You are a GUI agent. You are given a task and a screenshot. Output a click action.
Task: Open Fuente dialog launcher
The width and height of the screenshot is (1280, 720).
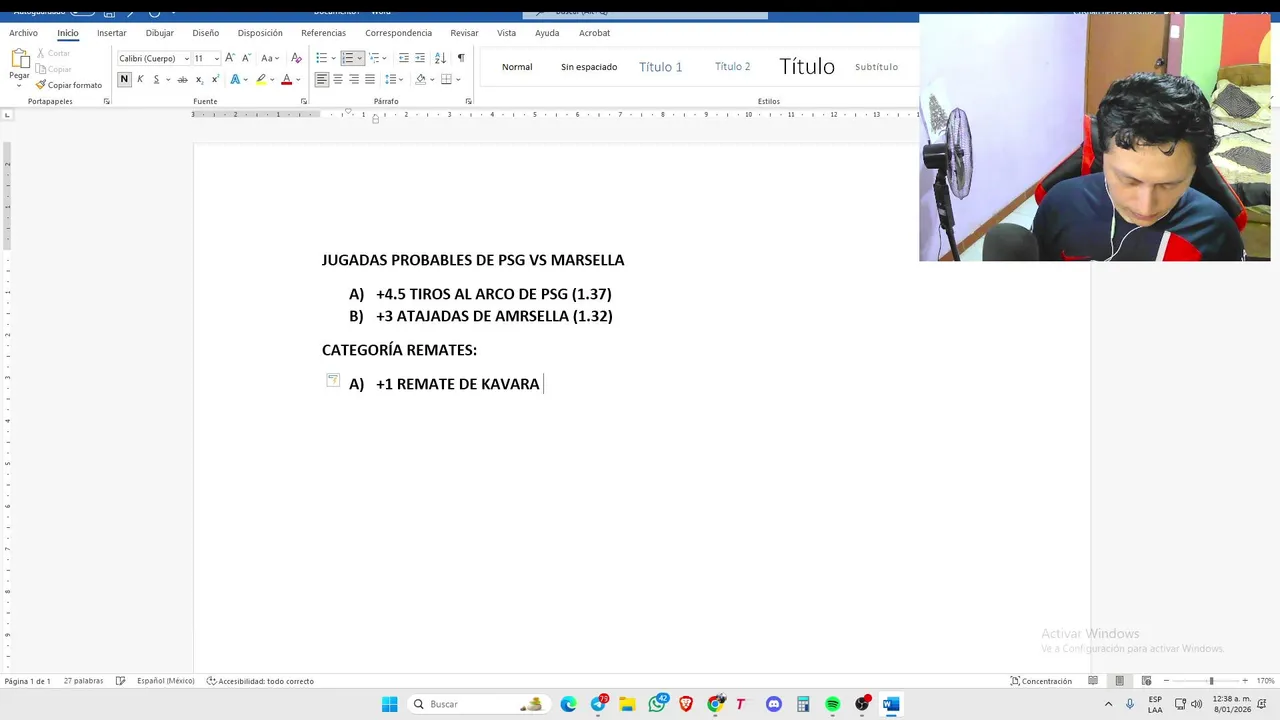tap(304, 101)
